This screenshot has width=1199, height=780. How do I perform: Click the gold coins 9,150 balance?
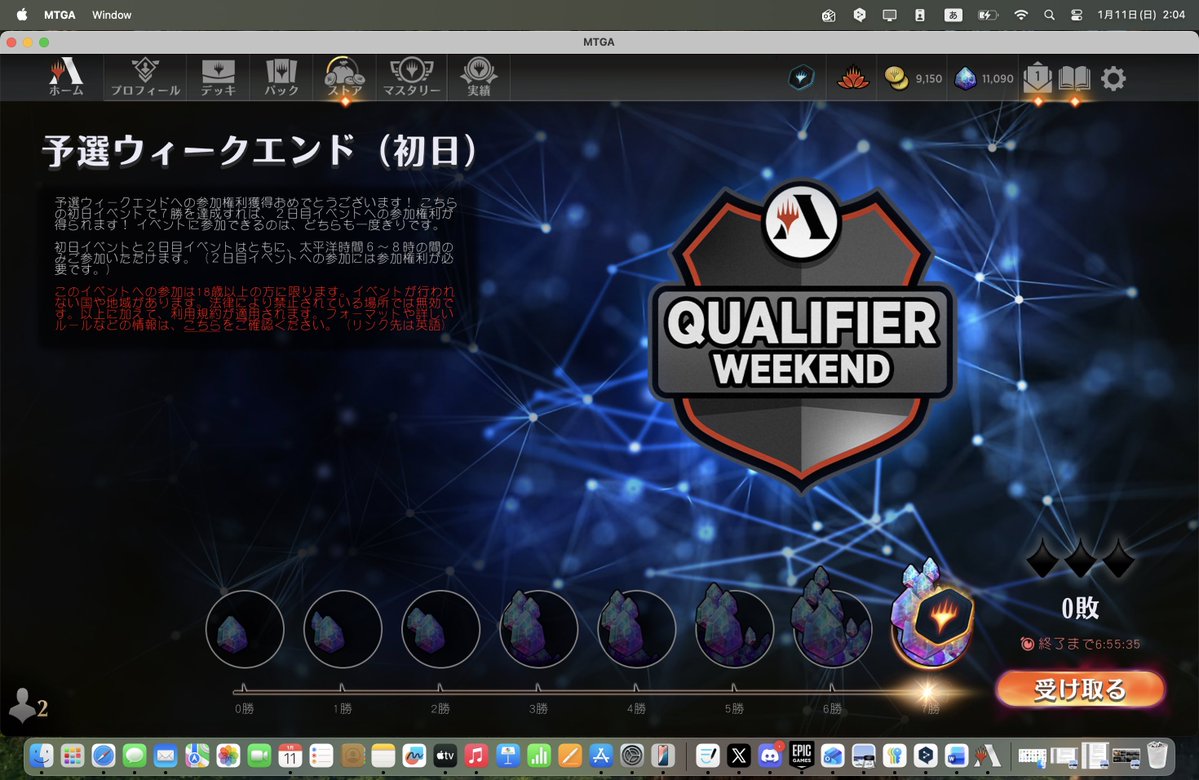[913, 78]
